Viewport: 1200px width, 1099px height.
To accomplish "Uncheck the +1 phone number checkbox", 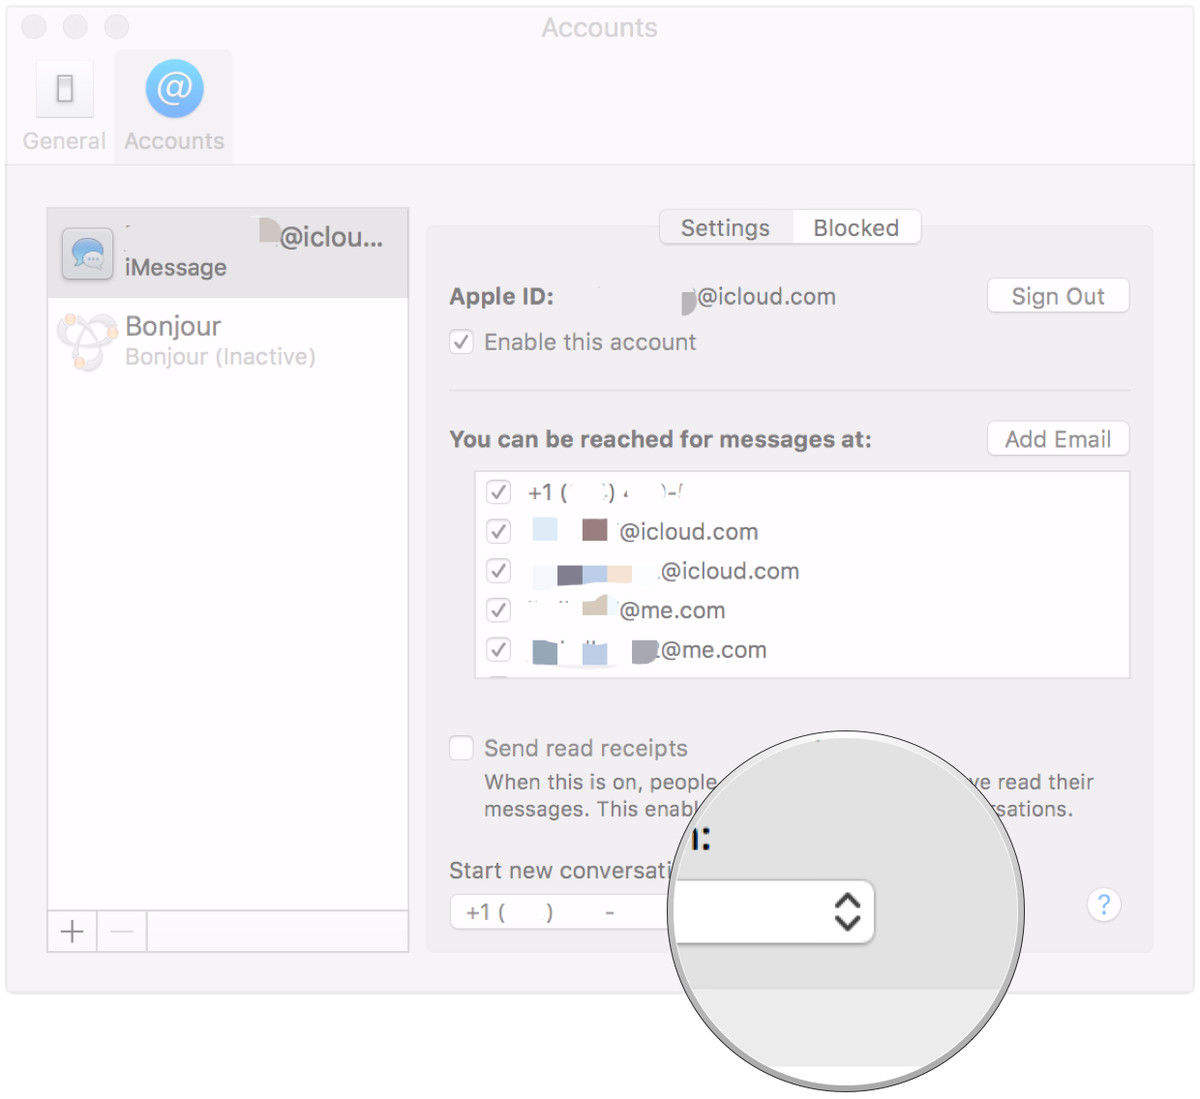I will 498,492.
